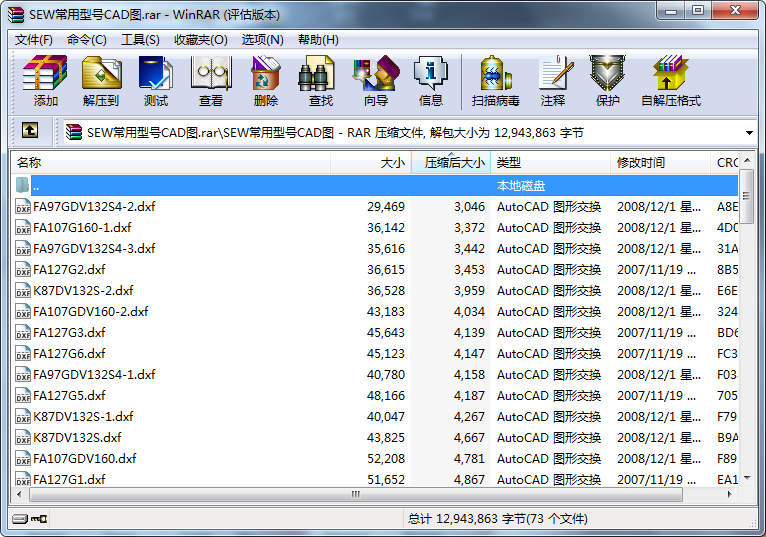
Task: Select file FA127G1.dxf
Action: click(69, 480)
